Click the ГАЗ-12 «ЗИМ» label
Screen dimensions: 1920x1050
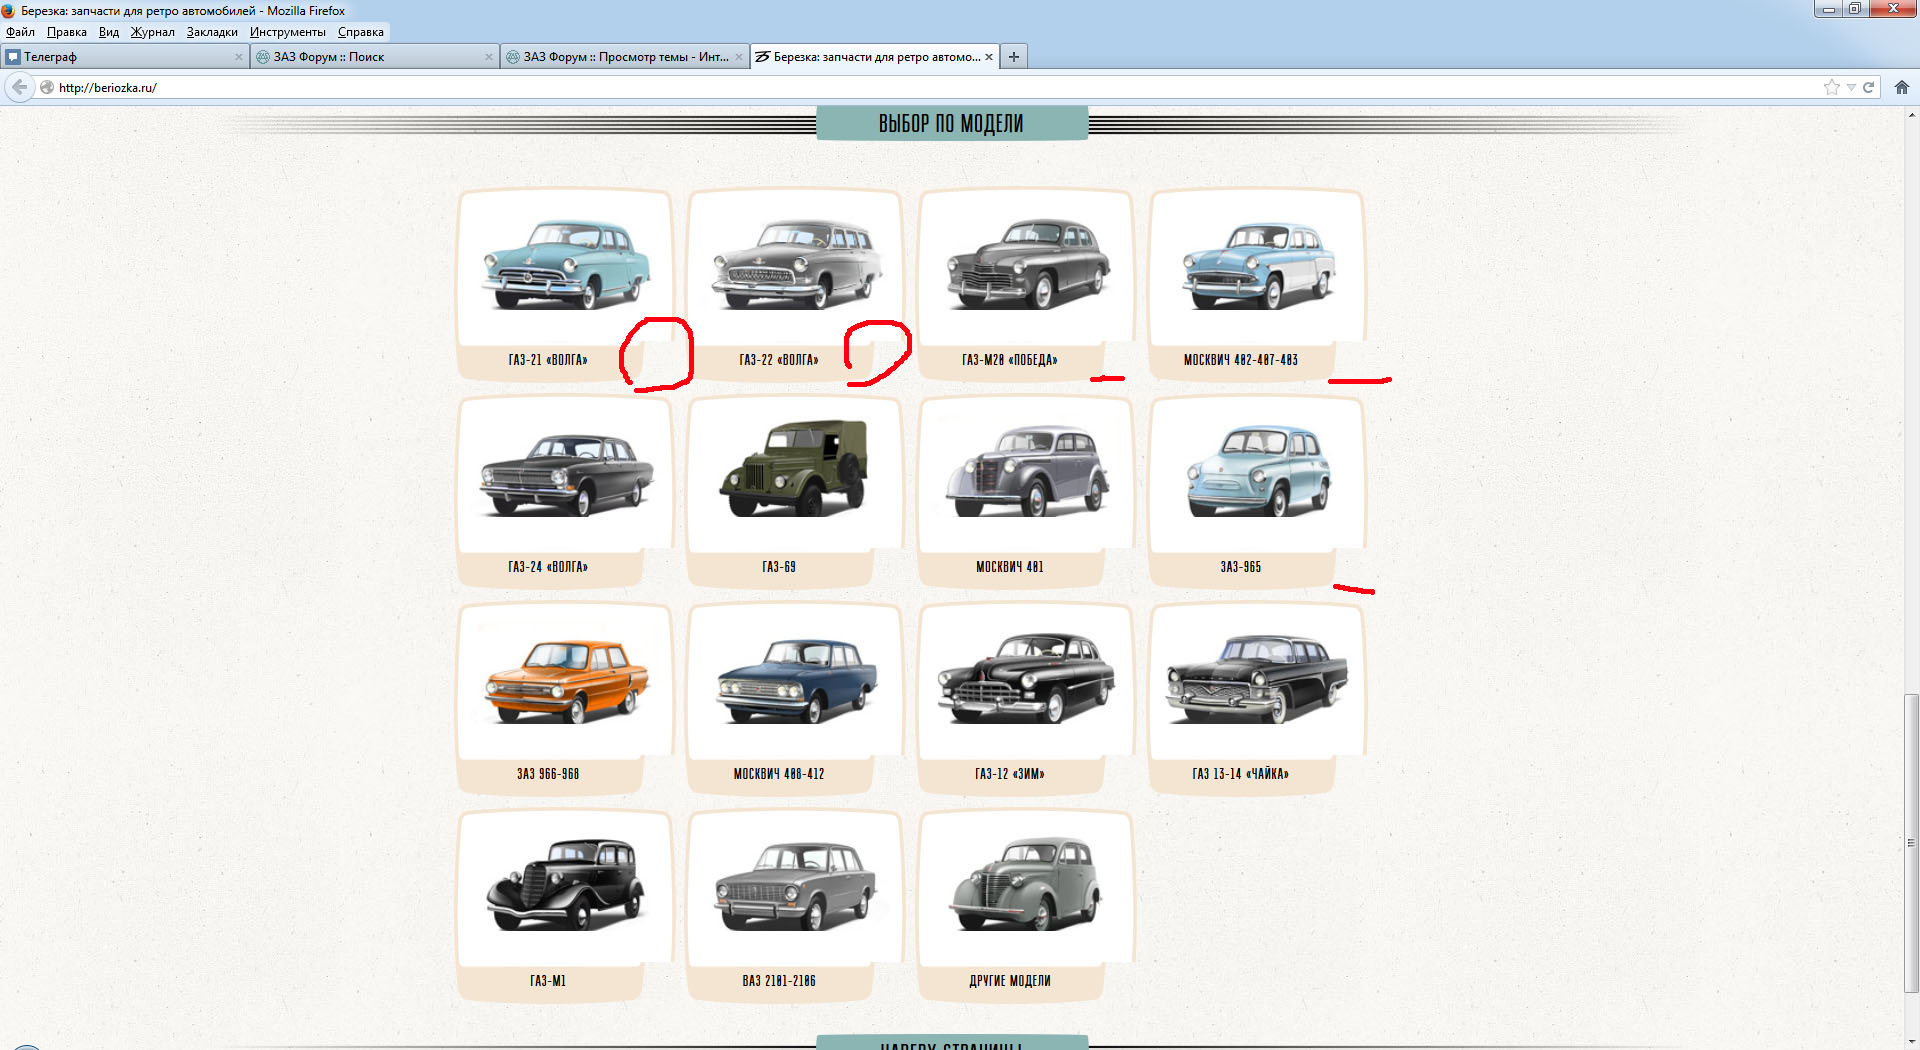click(1010, 774)
